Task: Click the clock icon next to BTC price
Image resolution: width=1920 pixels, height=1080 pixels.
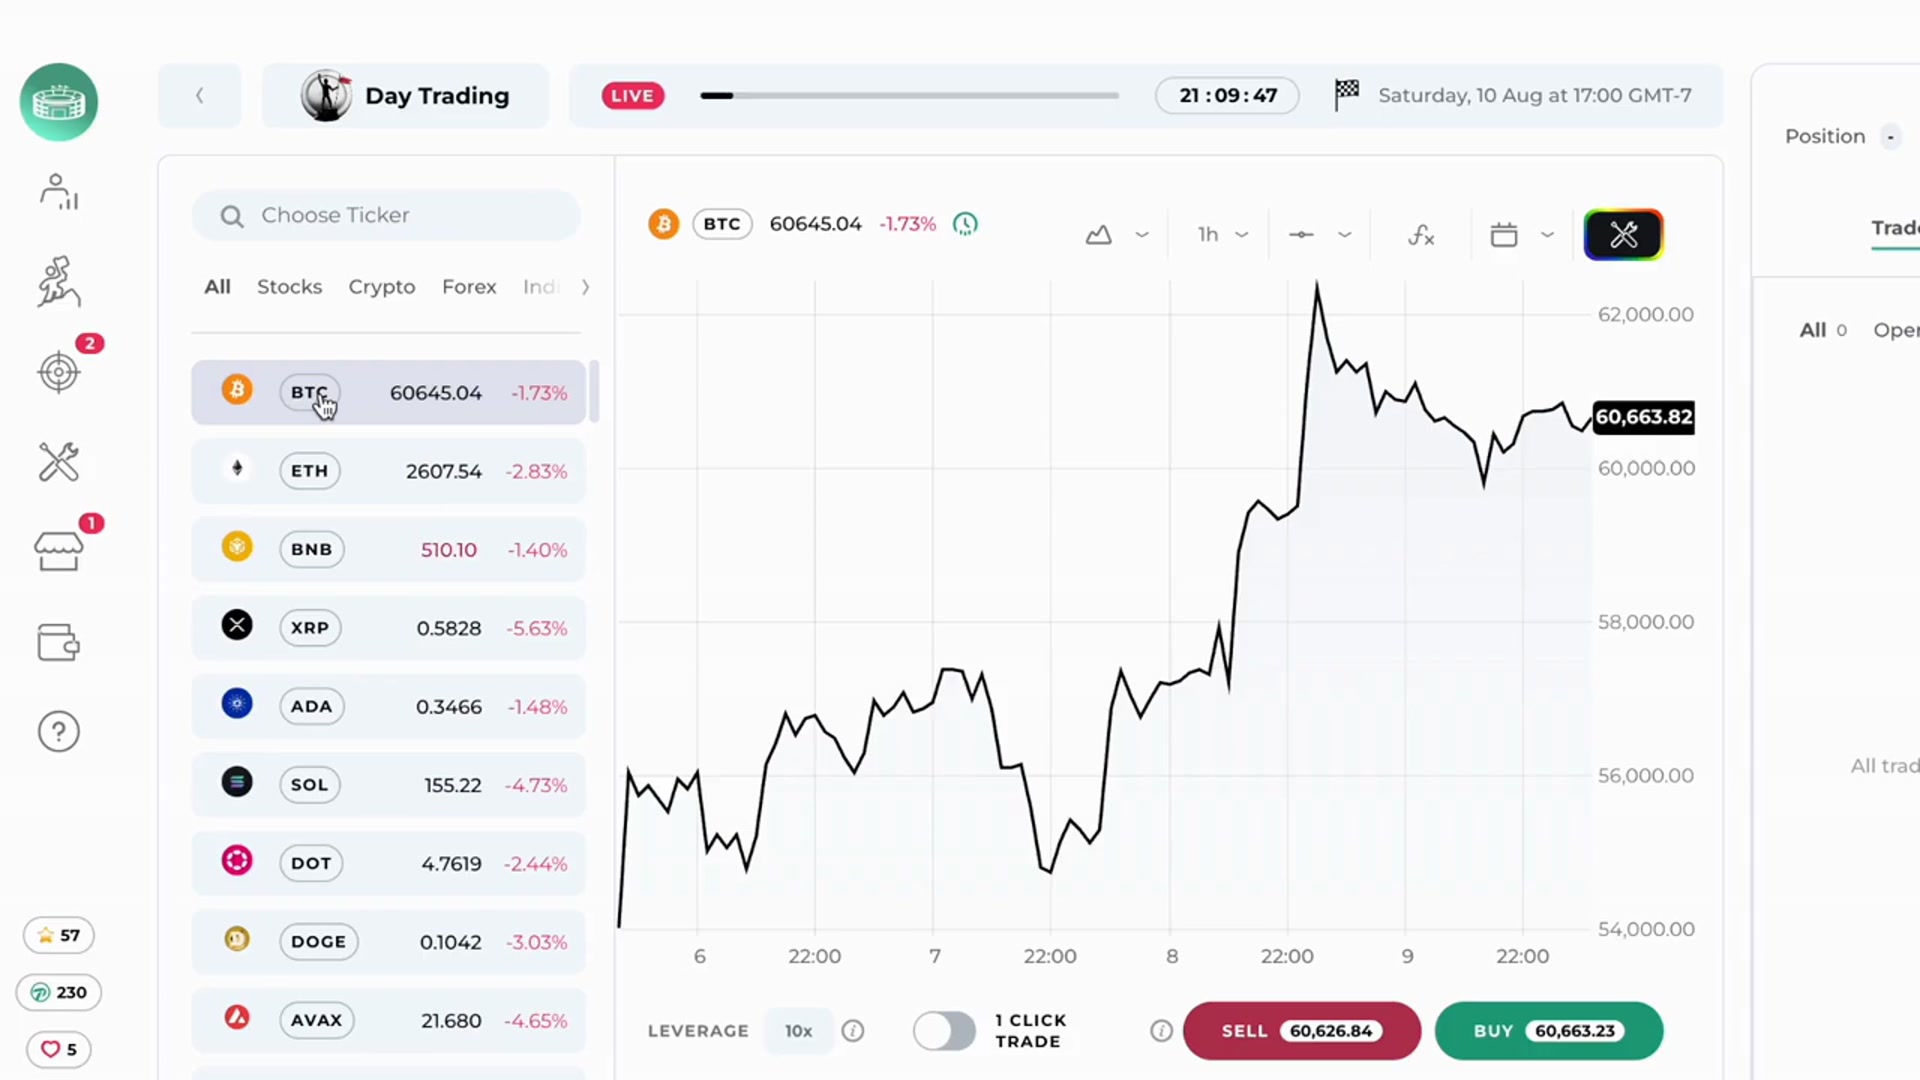Action: pyautogui.click(x=964, y=223)
